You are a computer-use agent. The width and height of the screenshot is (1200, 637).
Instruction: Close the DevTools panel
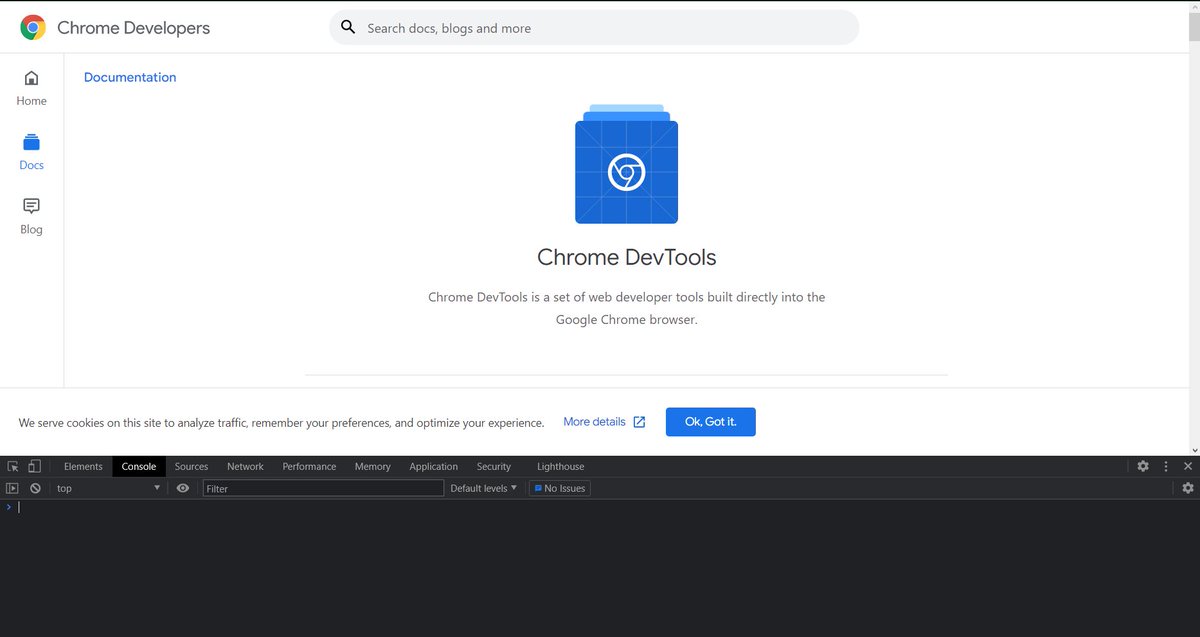(x=1188, y=466)
